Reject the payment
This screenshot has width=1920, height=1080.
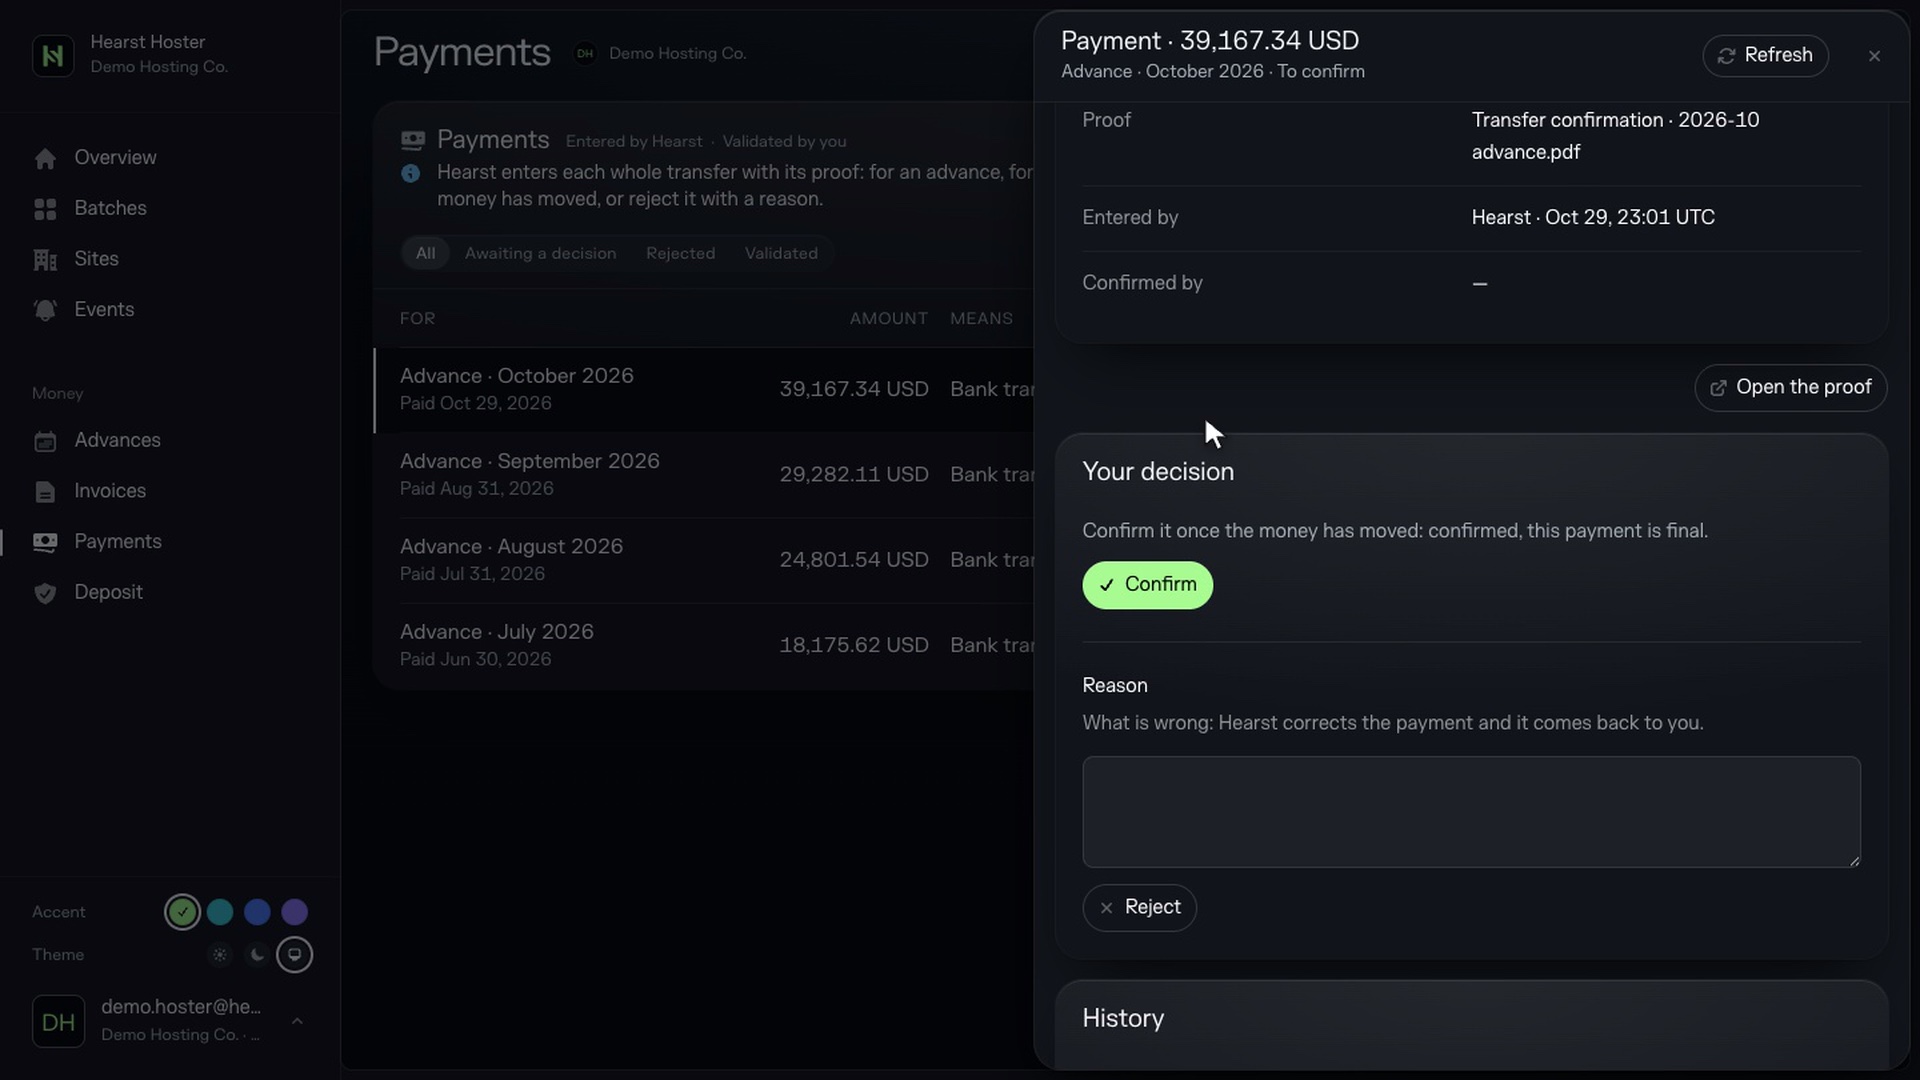pyautogui.click(x=1139, y=908)
